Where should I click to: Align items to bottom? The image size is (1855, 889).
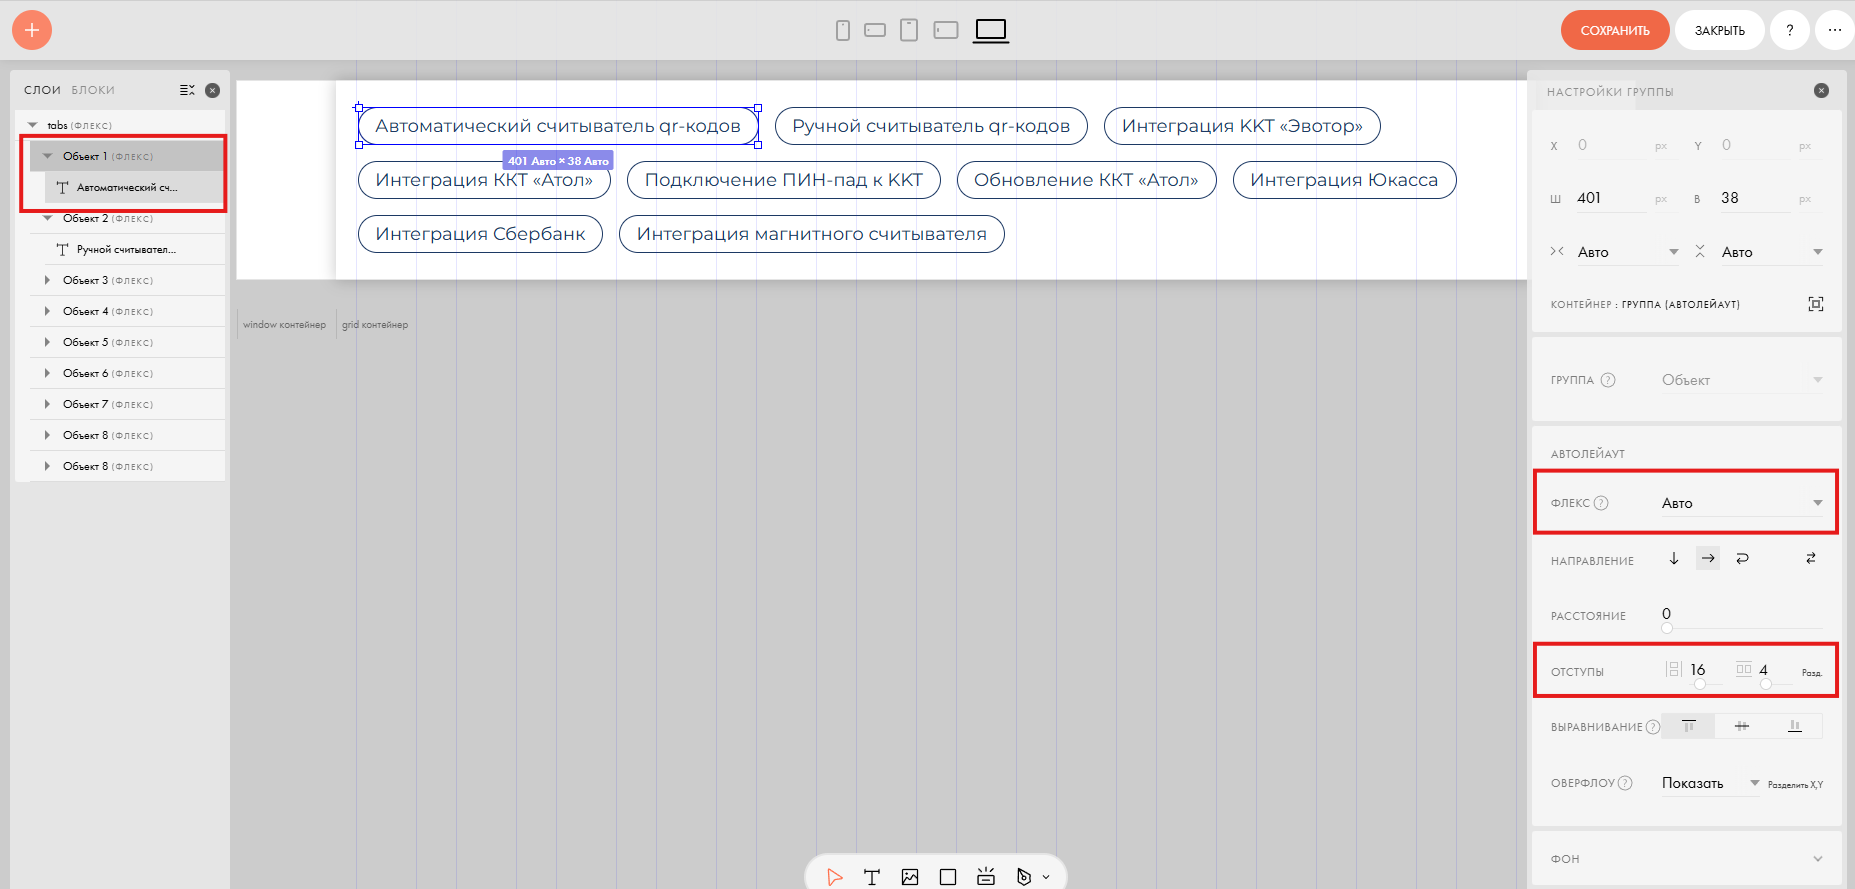[1795, 726]
